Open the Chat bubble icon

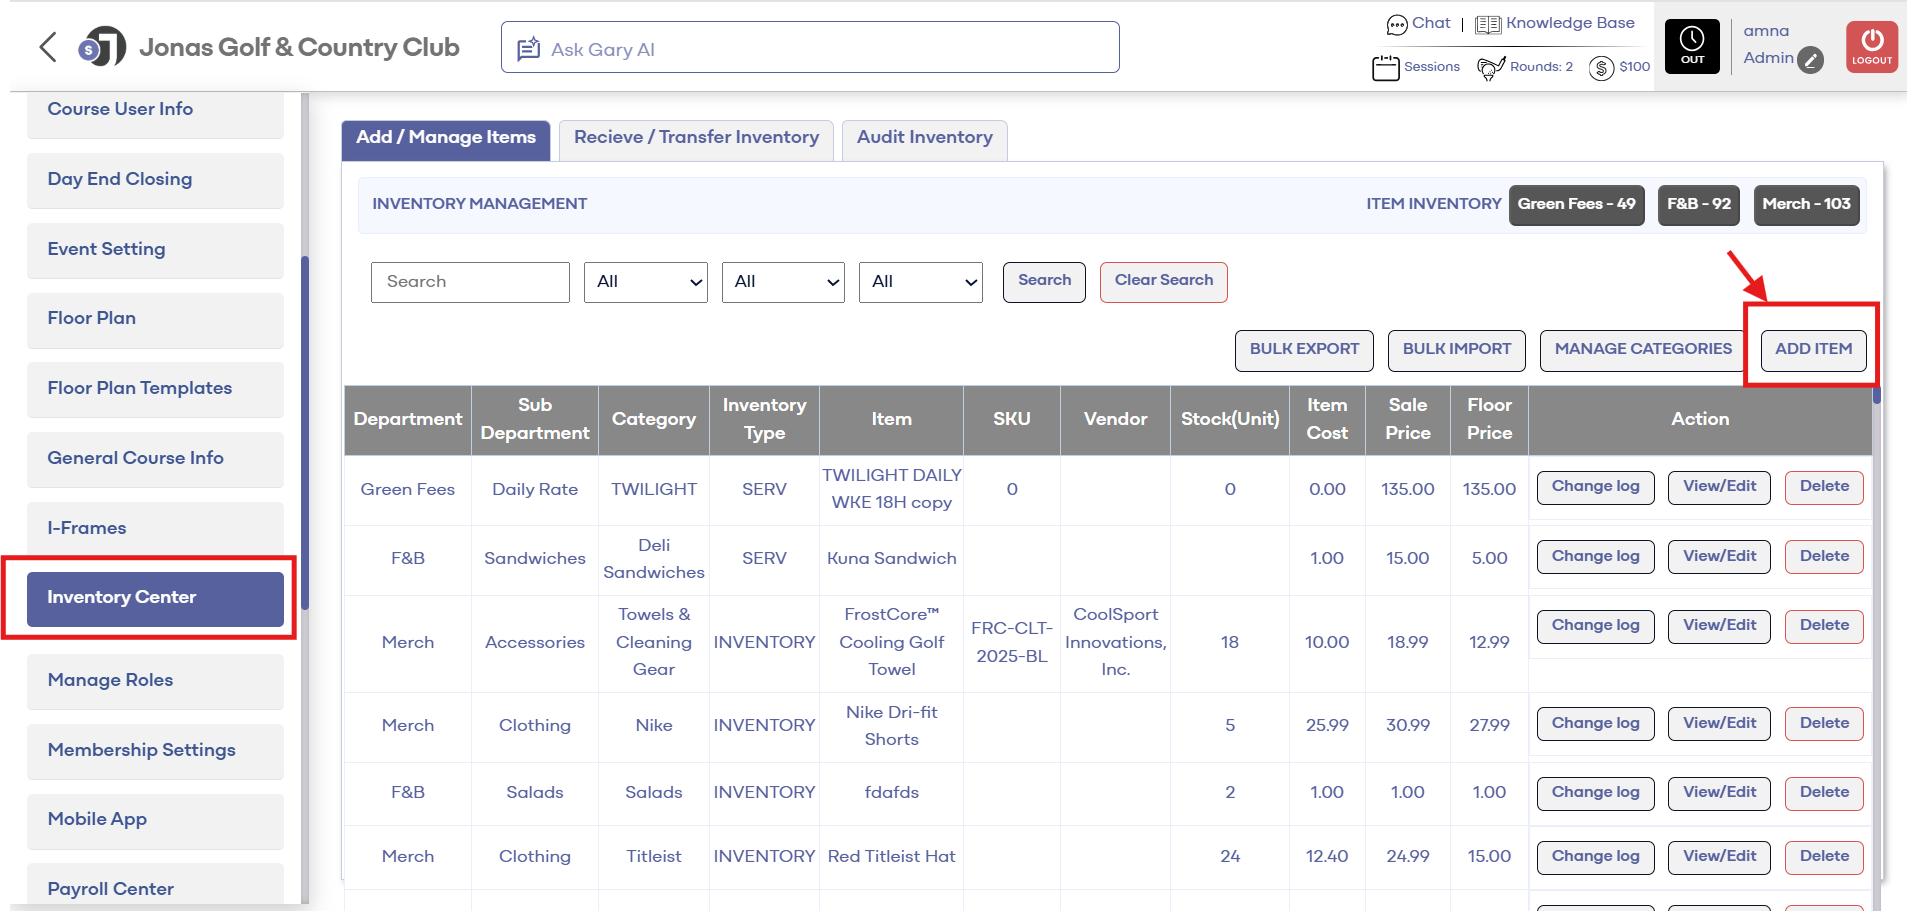pos(1396,24)
